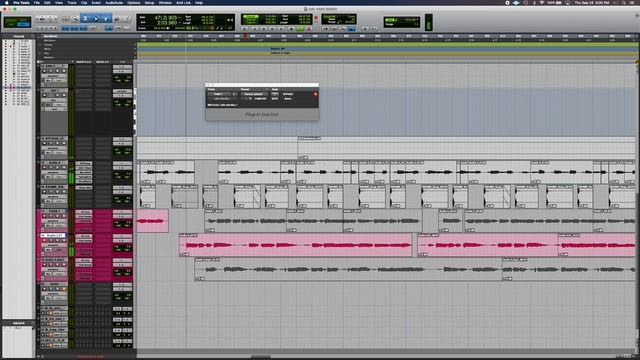640x360 pixels.
Task: Click the transport Record button
Action: 309,29
